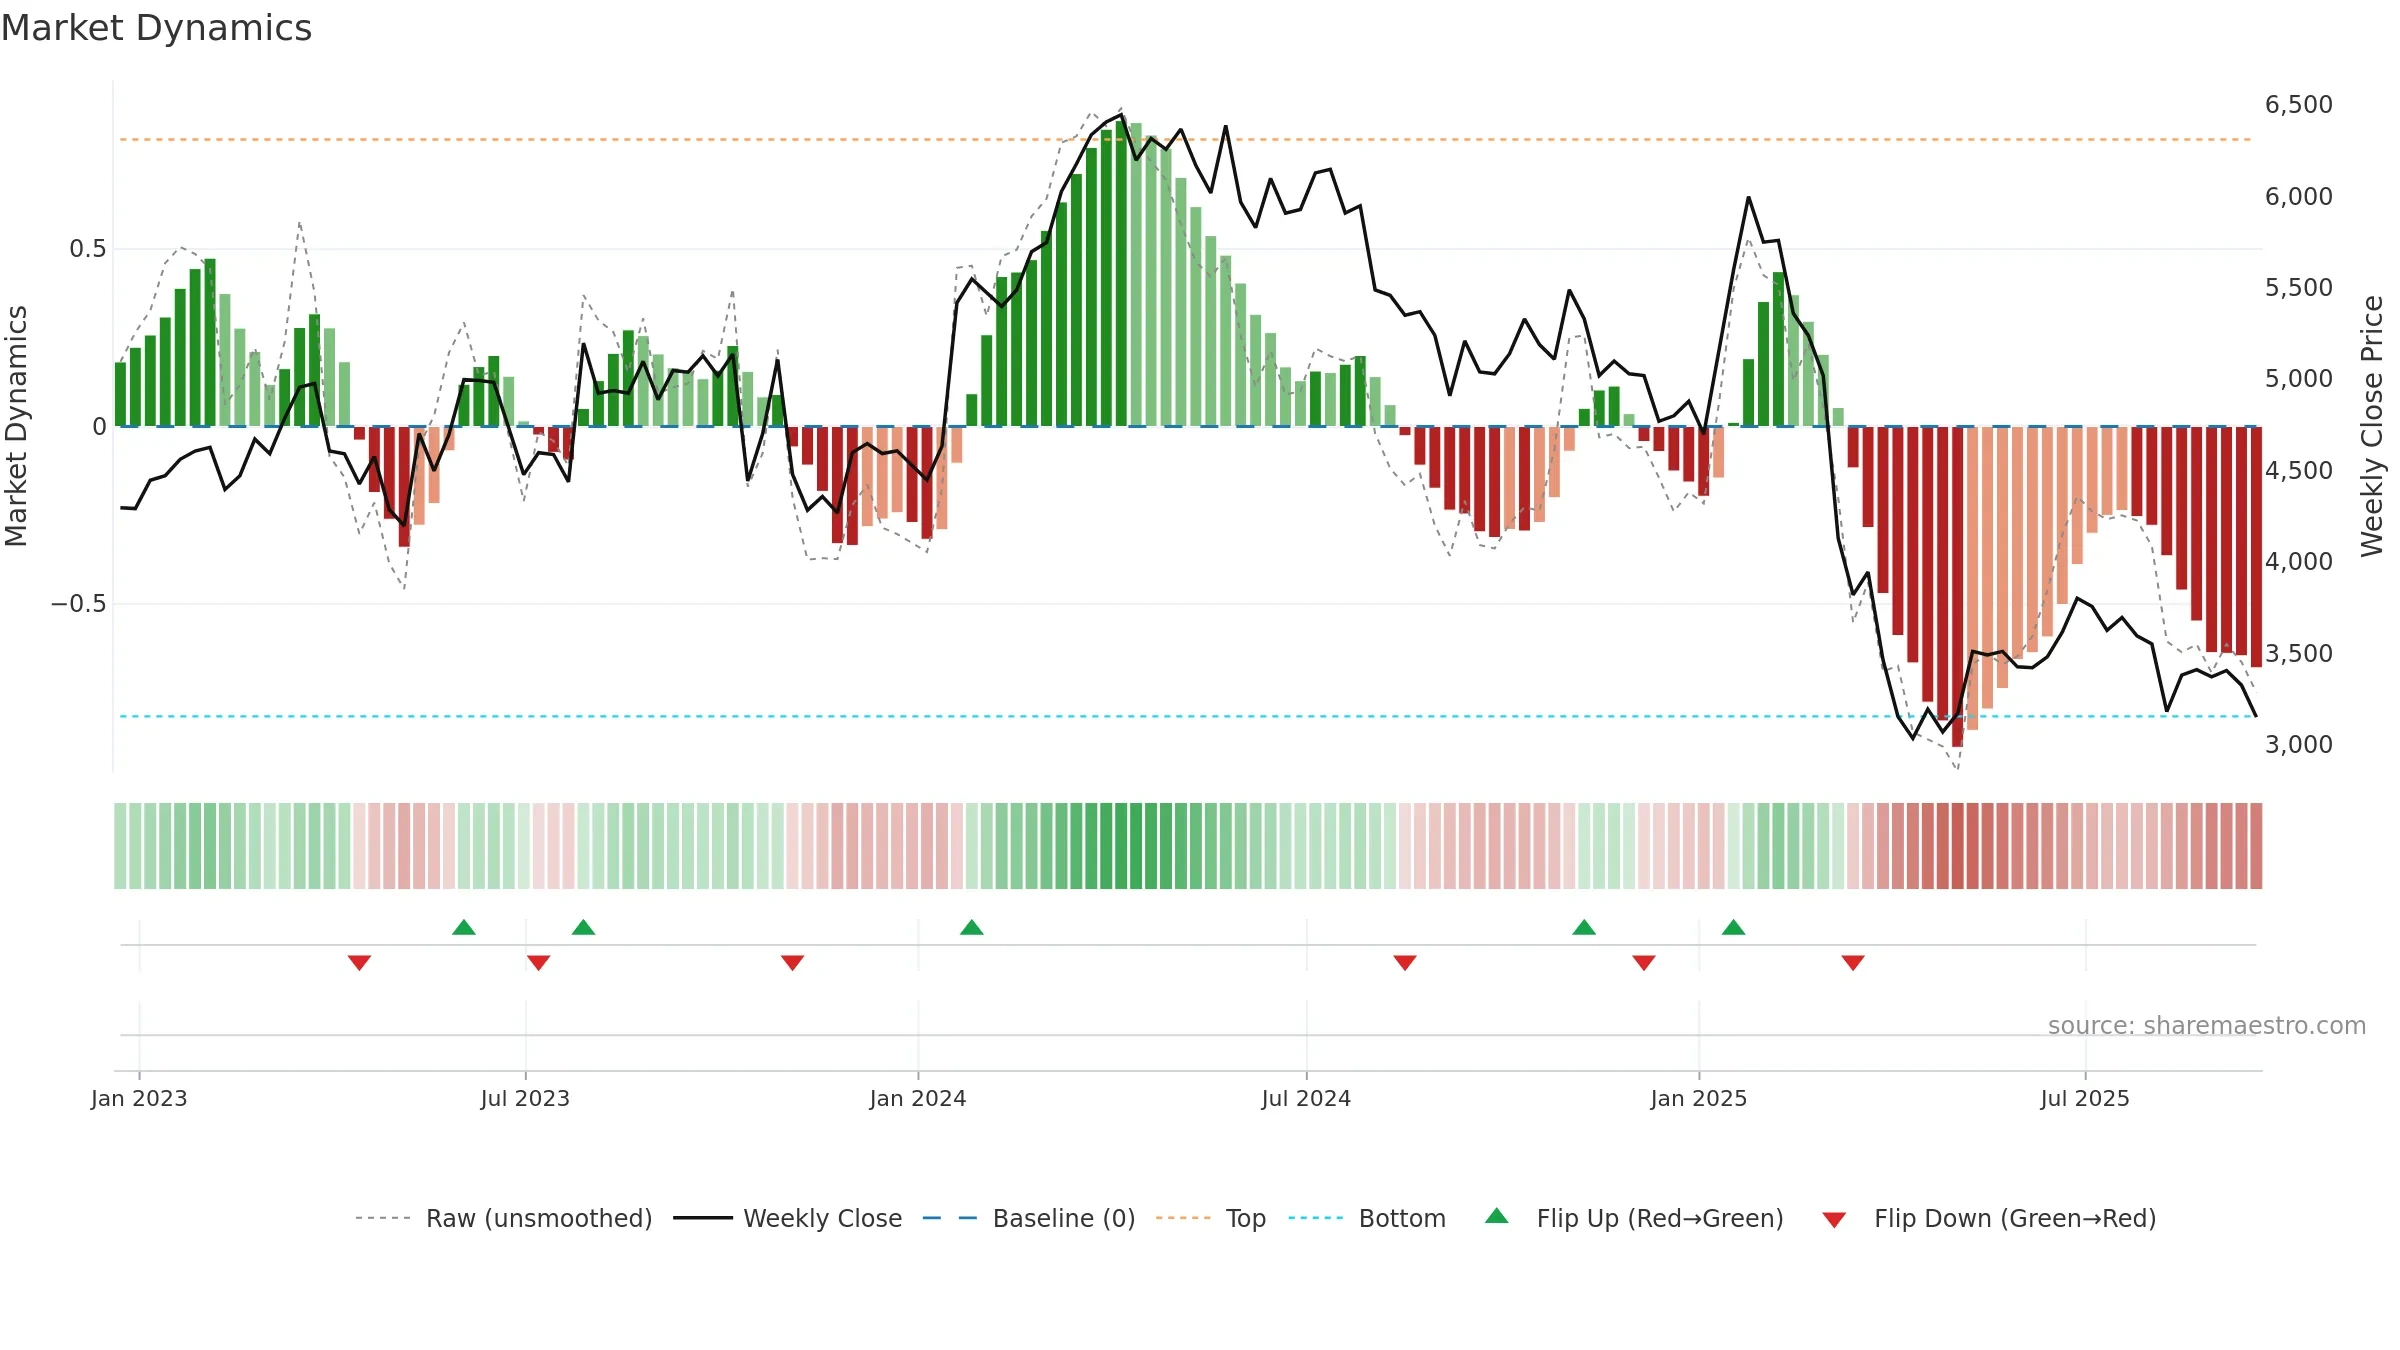2400x1350 pixels.
Task: Click the green flip-up marker after Jan 2024
Action: pyautogui.click(x=972, y=927)
